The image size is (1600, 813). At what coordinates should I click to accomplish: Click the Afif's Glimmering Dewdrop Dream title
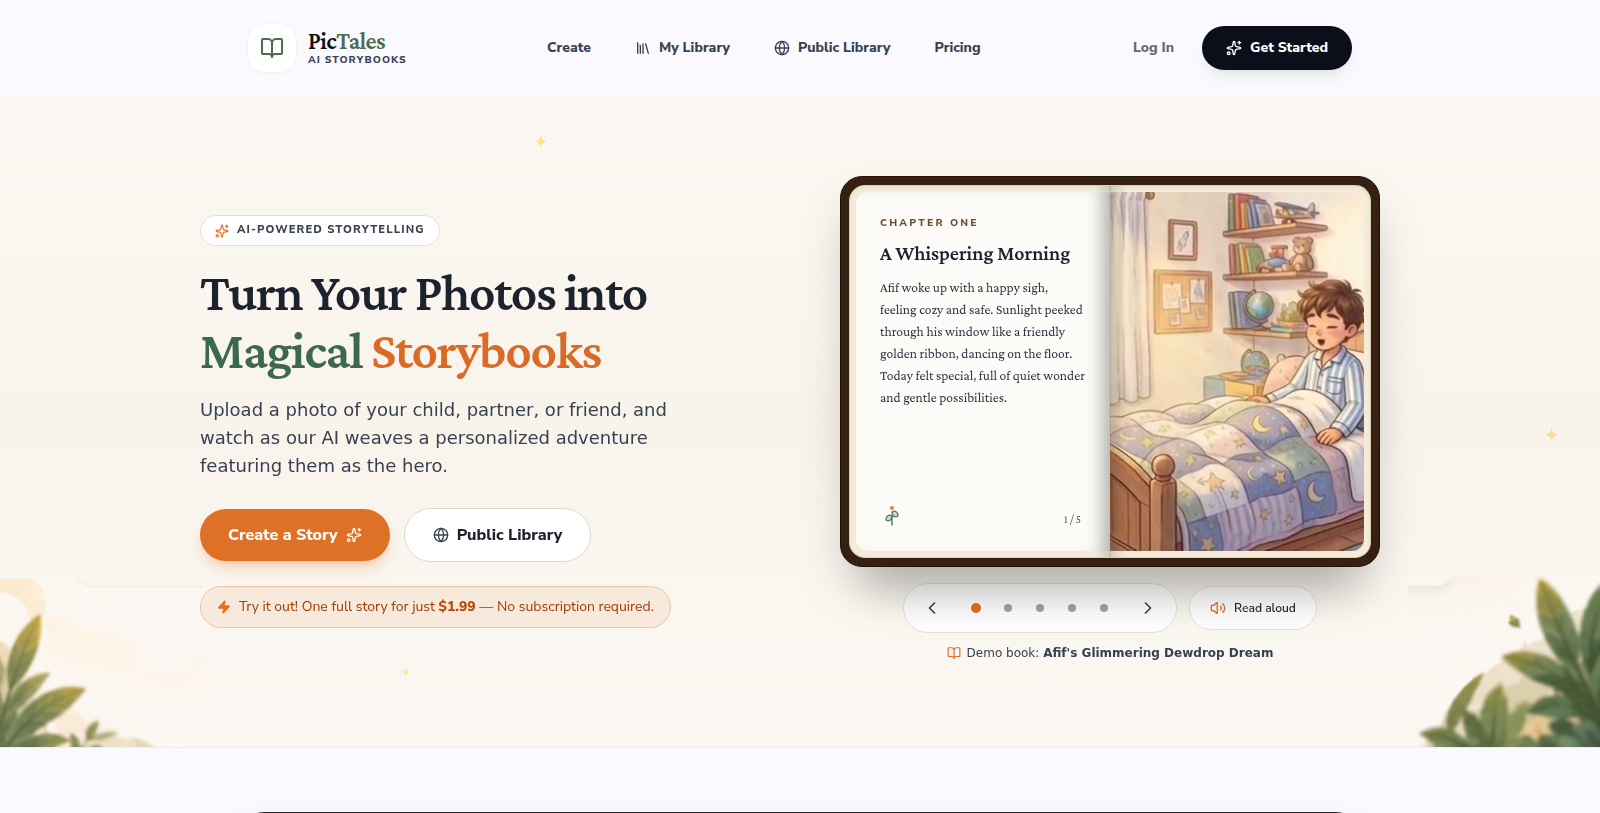(1158, 653)
